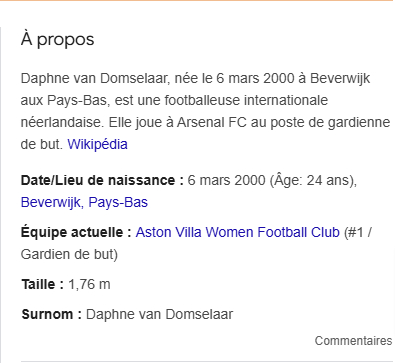Click the Commentaires feedback link
Image resolution: width=395 pixels, height=363 pixels.
pos(353,341)
